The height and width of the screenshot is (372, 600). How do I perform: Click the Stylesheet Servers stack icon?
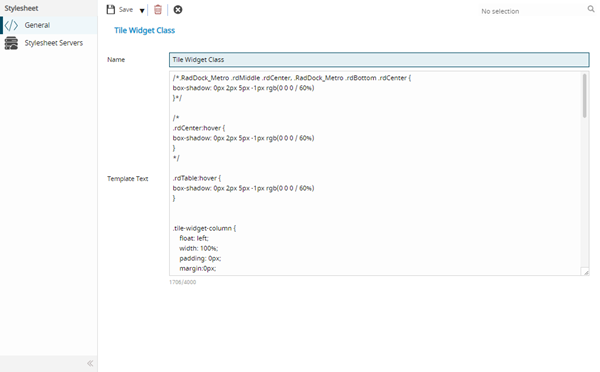11,43
